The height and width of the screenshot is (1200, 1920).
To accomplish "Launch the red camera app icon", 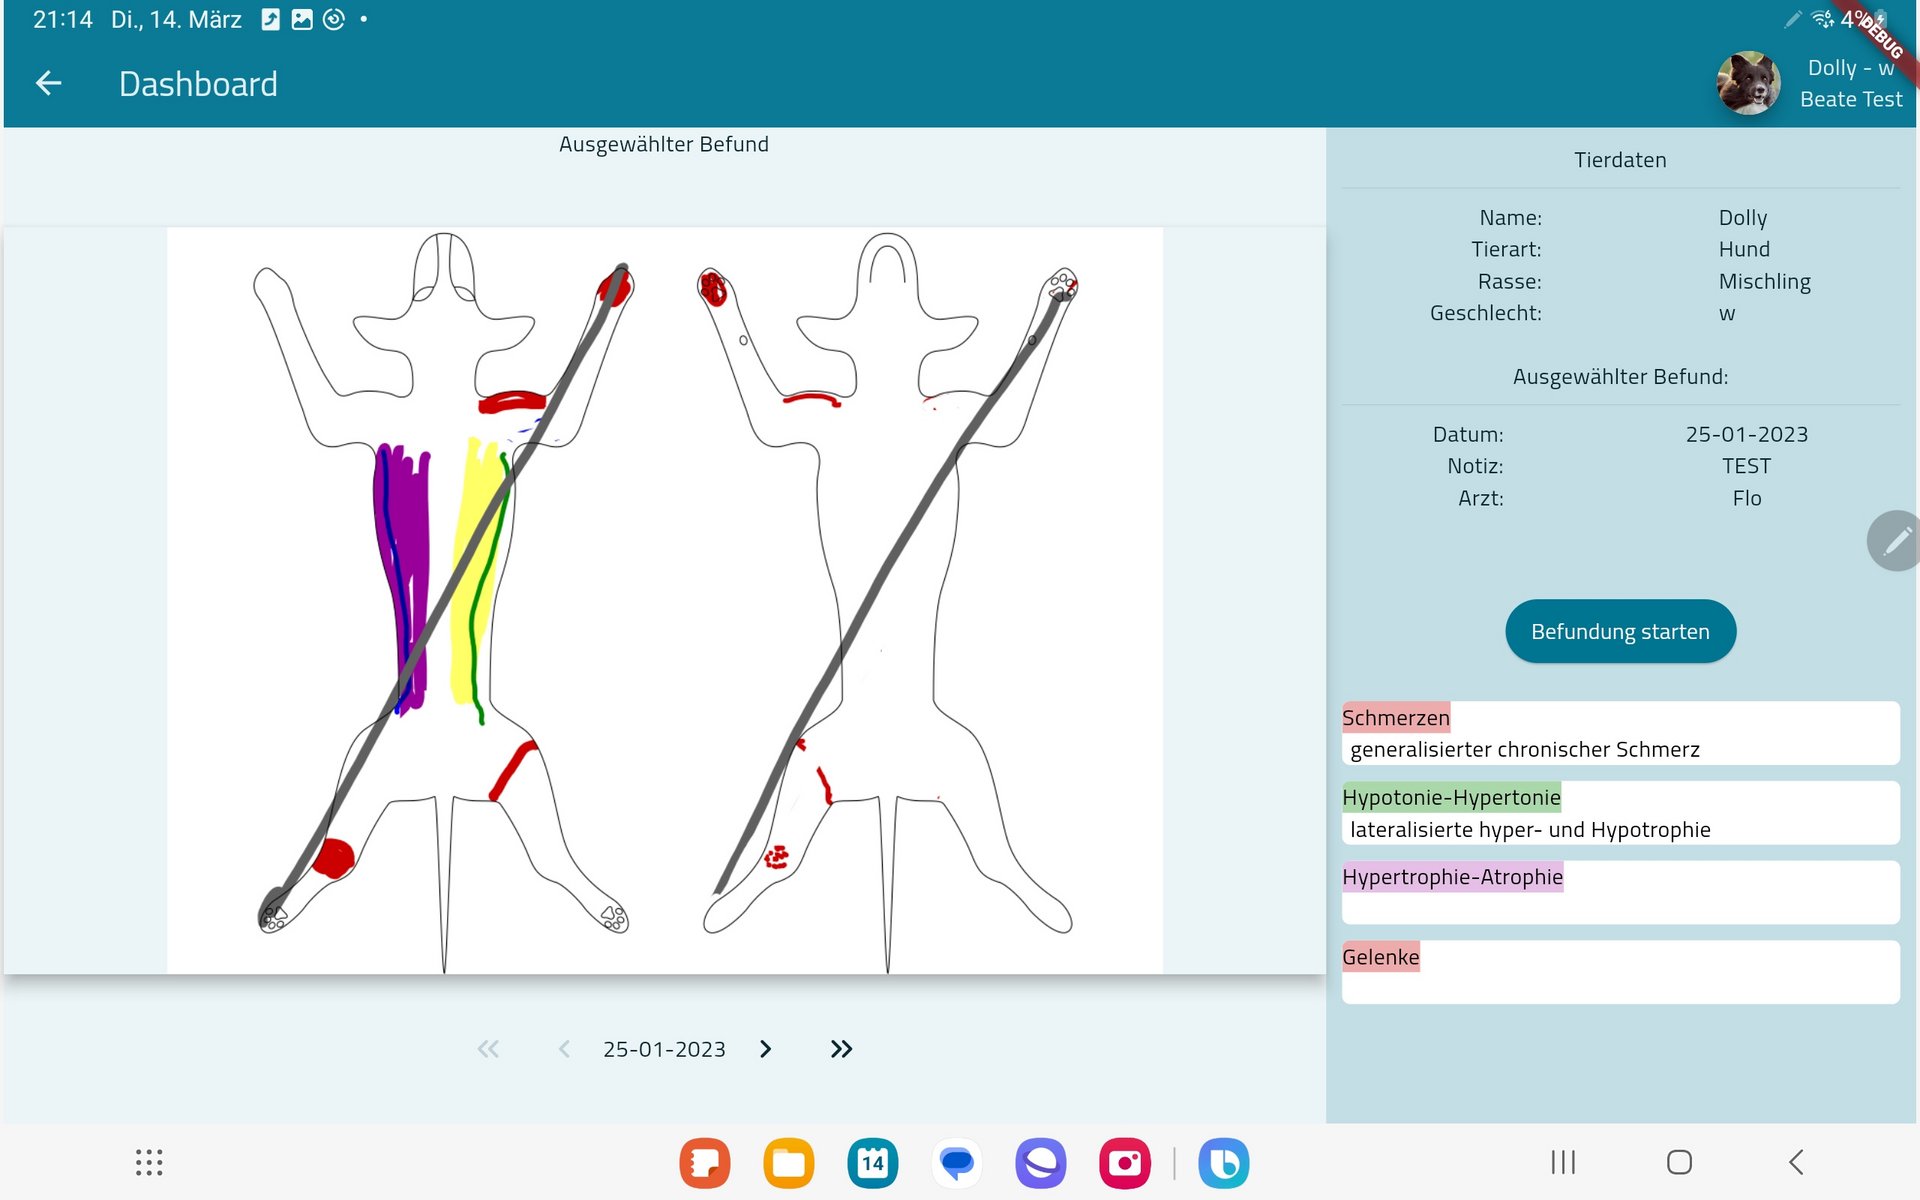I will click(1124, 1163).
